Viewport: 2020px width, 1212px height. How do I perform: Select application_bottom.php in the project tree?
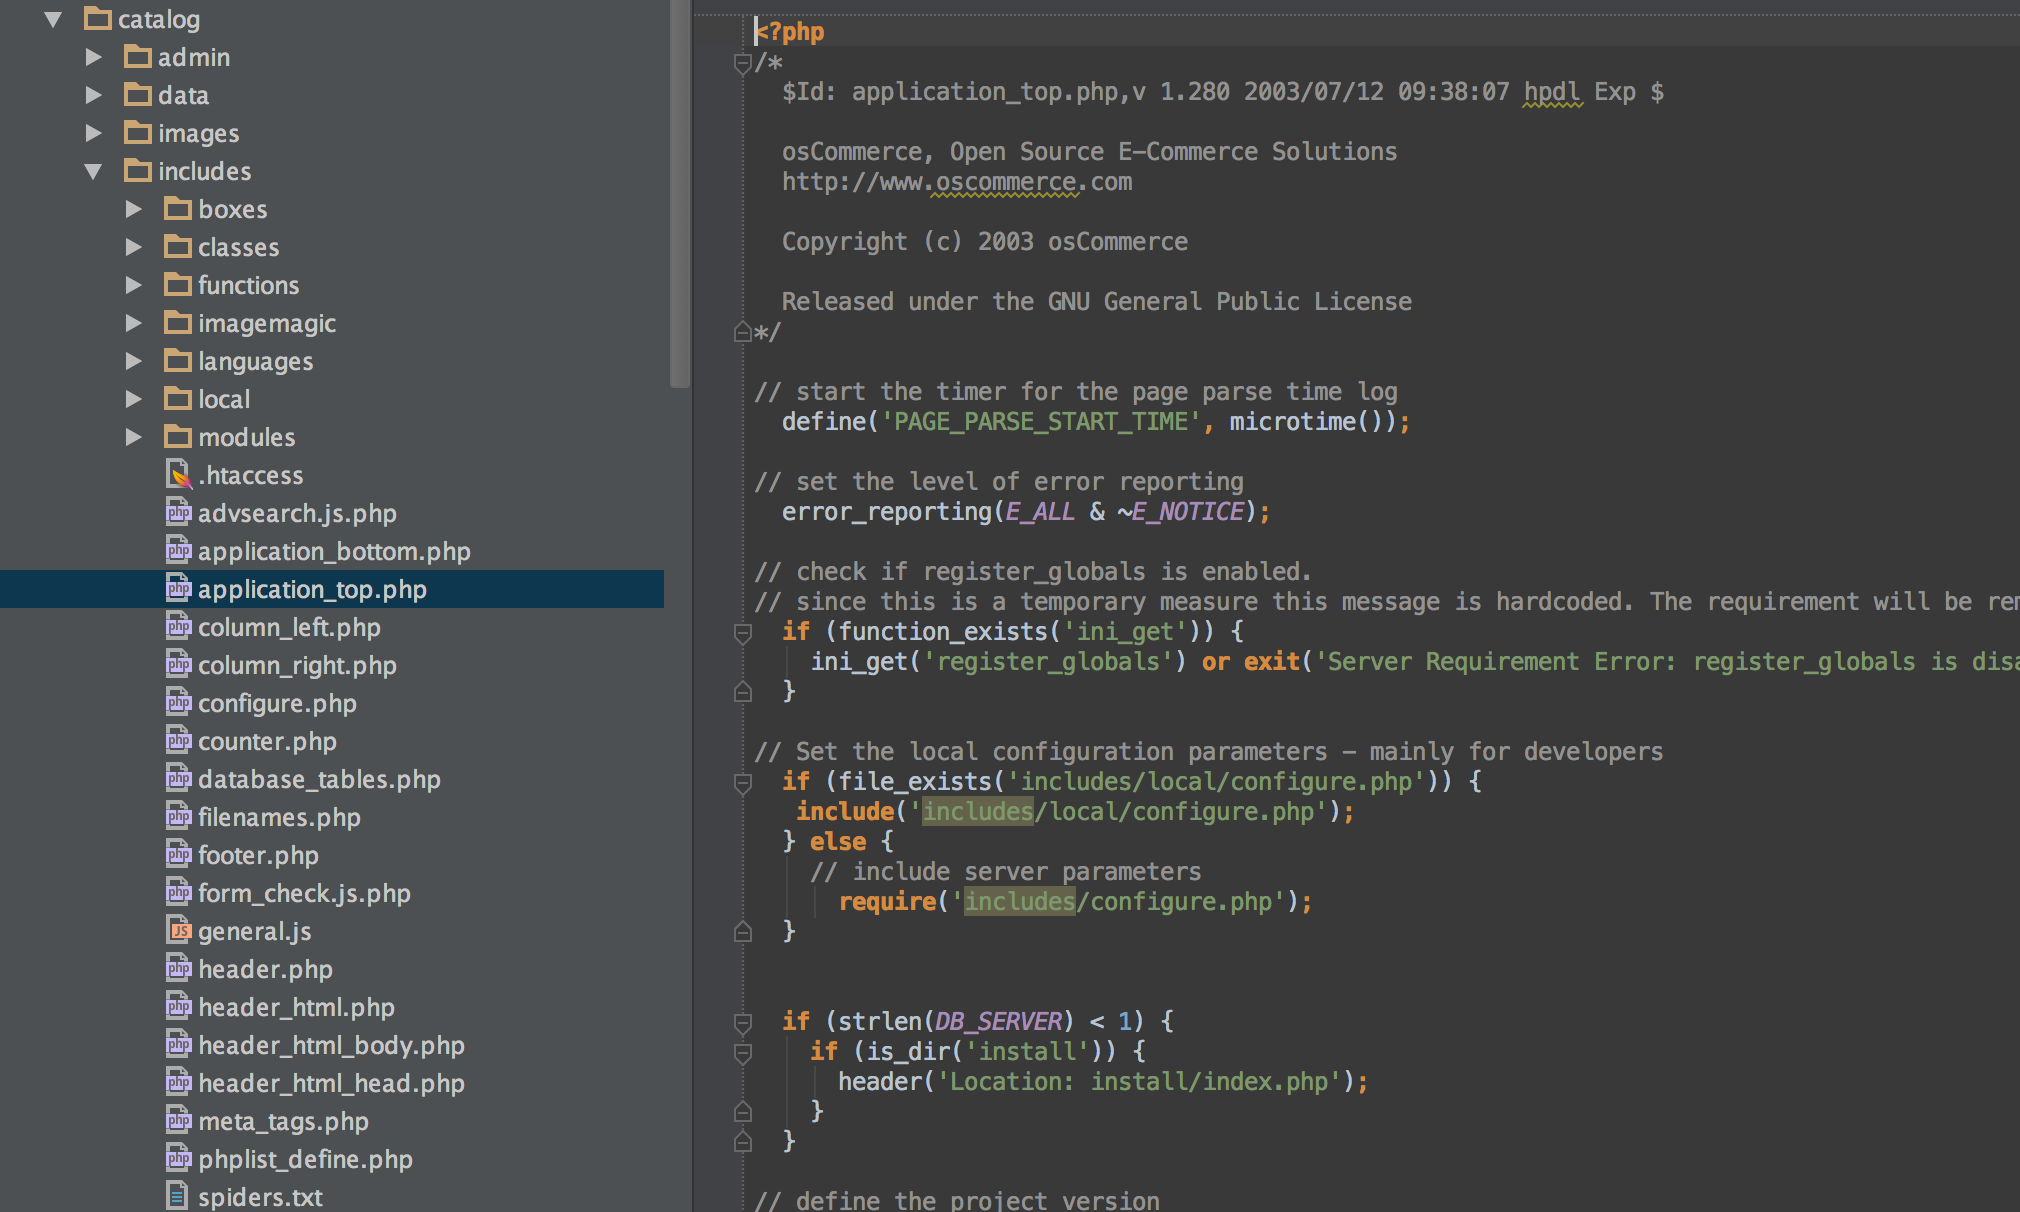click(x=333, y=551)
